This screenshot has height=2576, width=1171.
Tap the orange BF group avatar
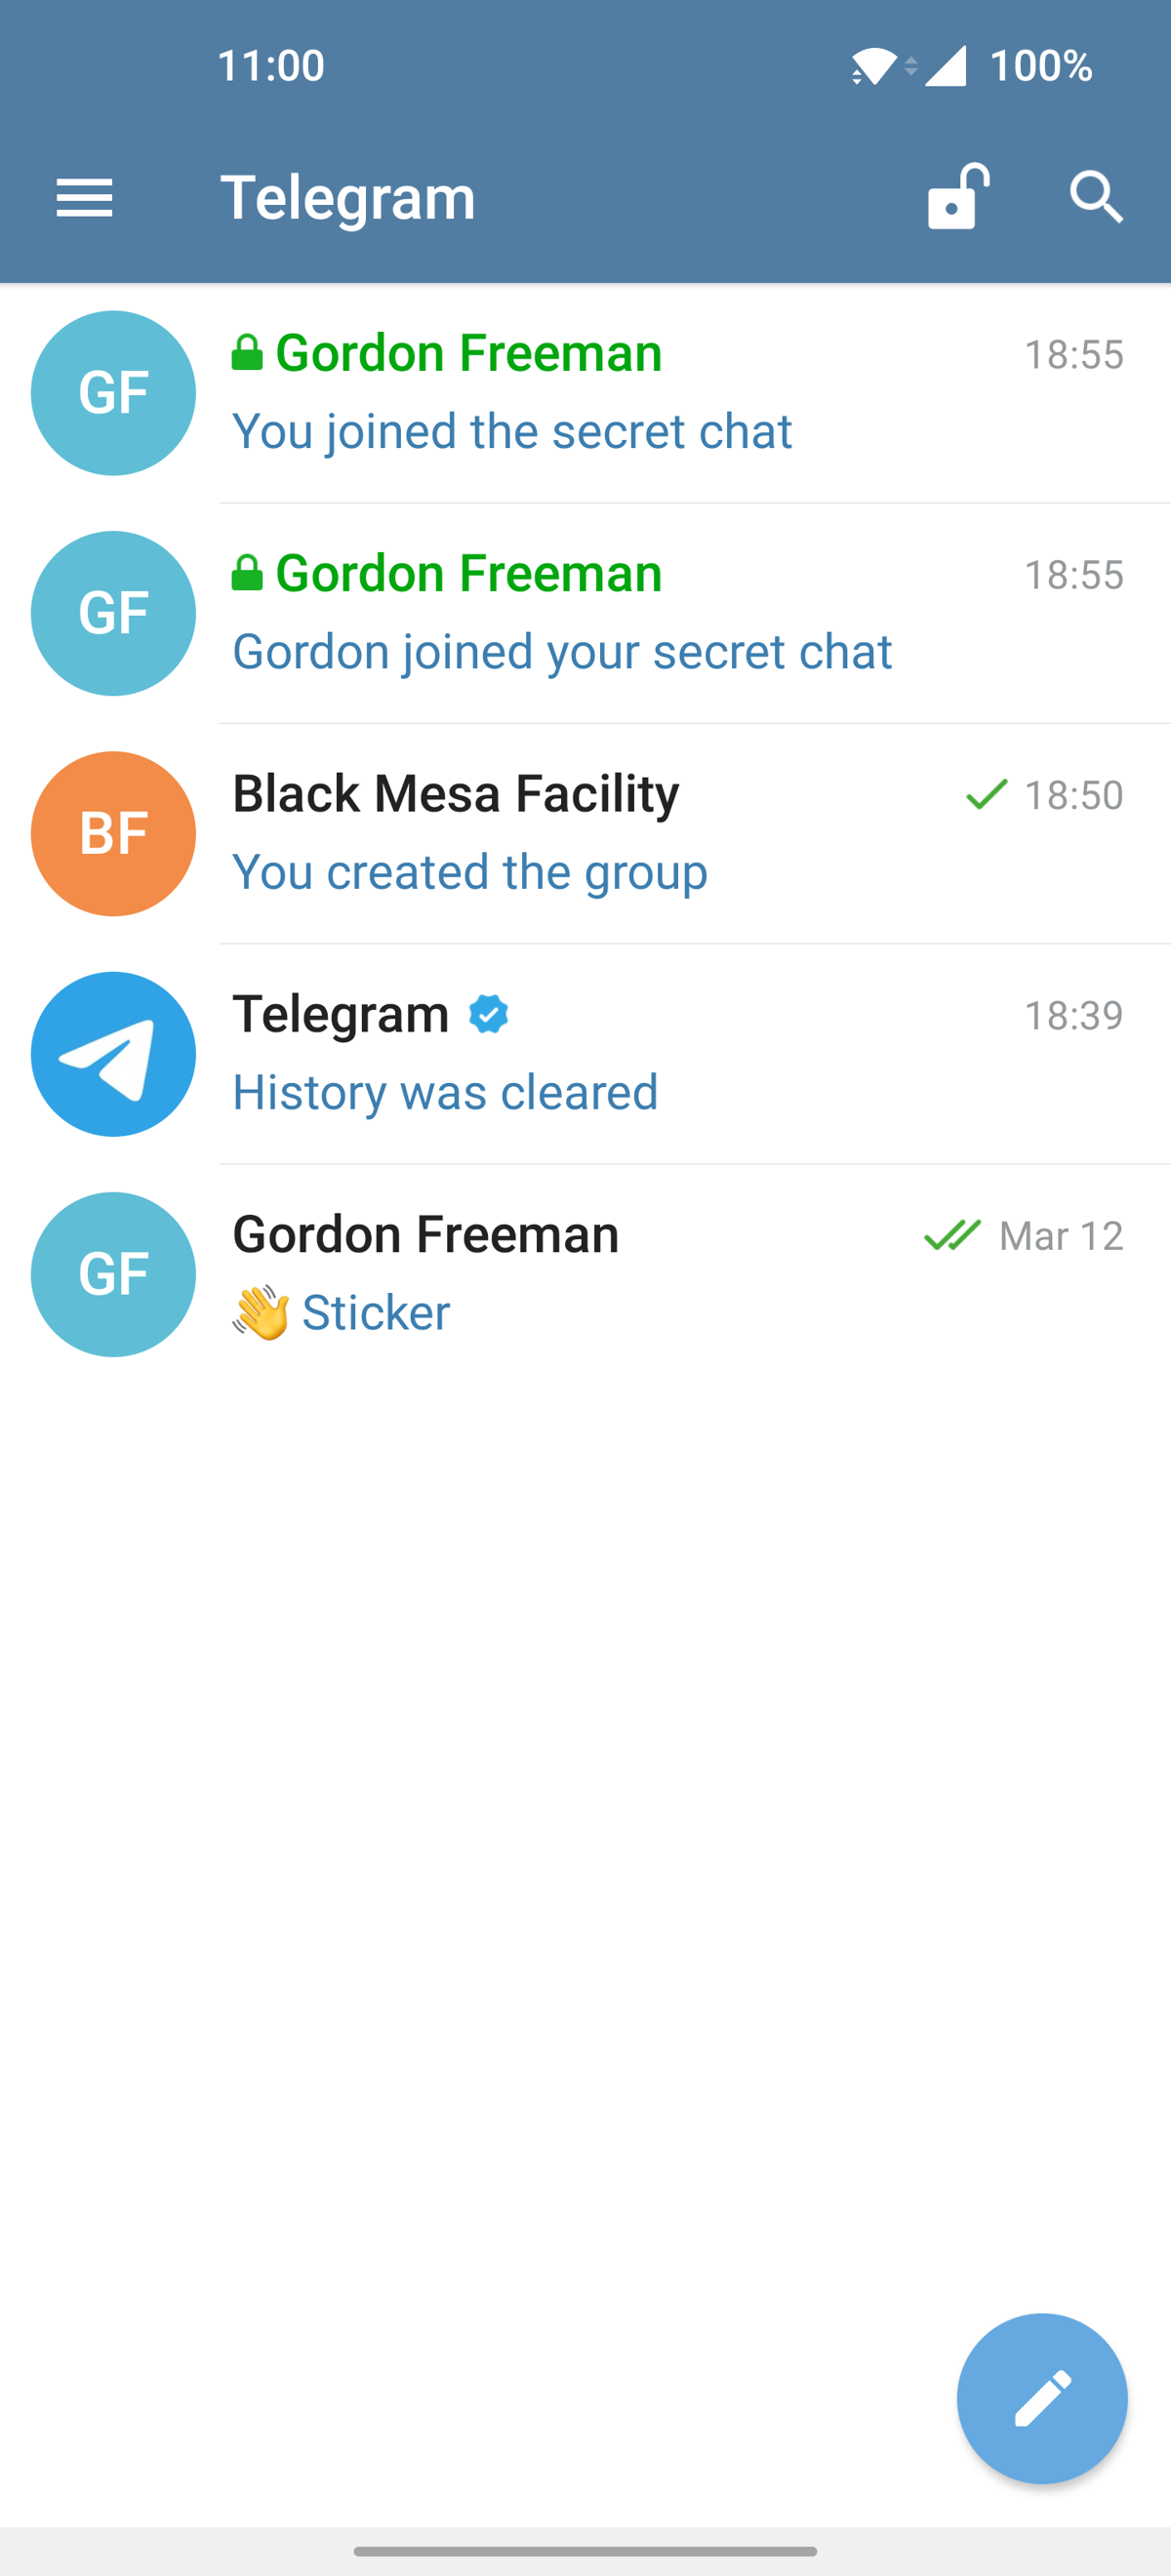(113, 834)
